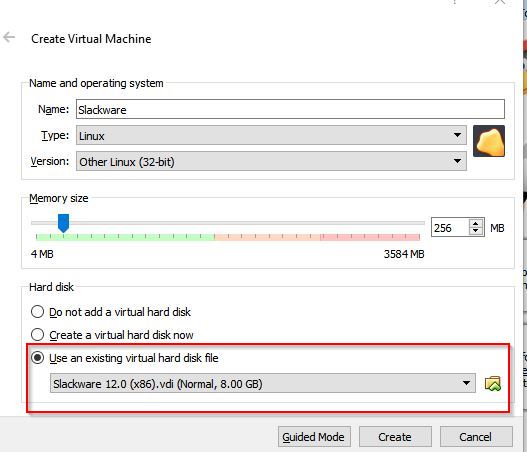Image resolution: width=527 pixels, height=452 pixels.
Task: Click the memory size slider handle
Action: [63, 223]
